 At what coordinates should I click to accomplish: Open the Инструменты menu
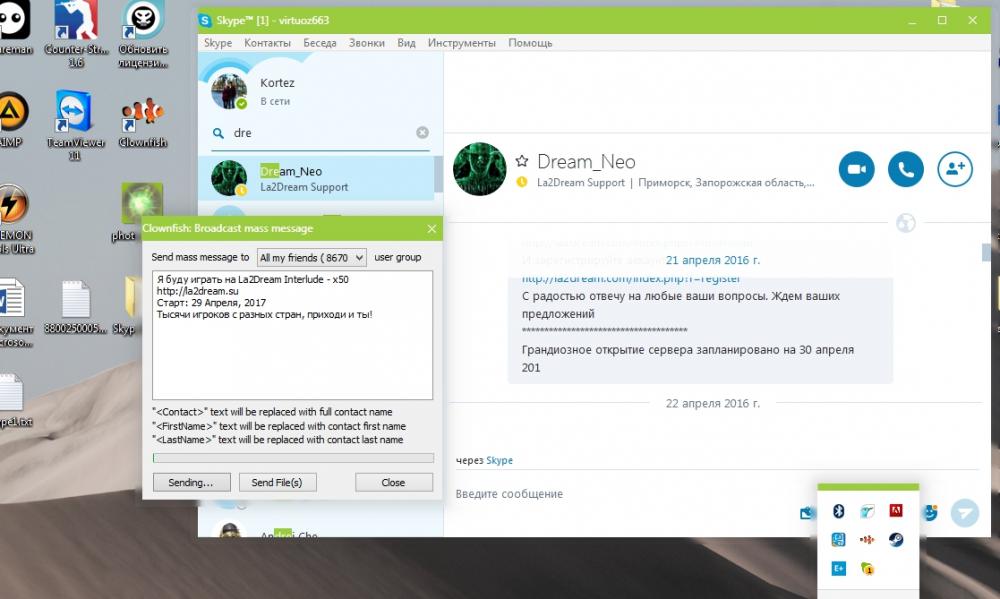461,43
